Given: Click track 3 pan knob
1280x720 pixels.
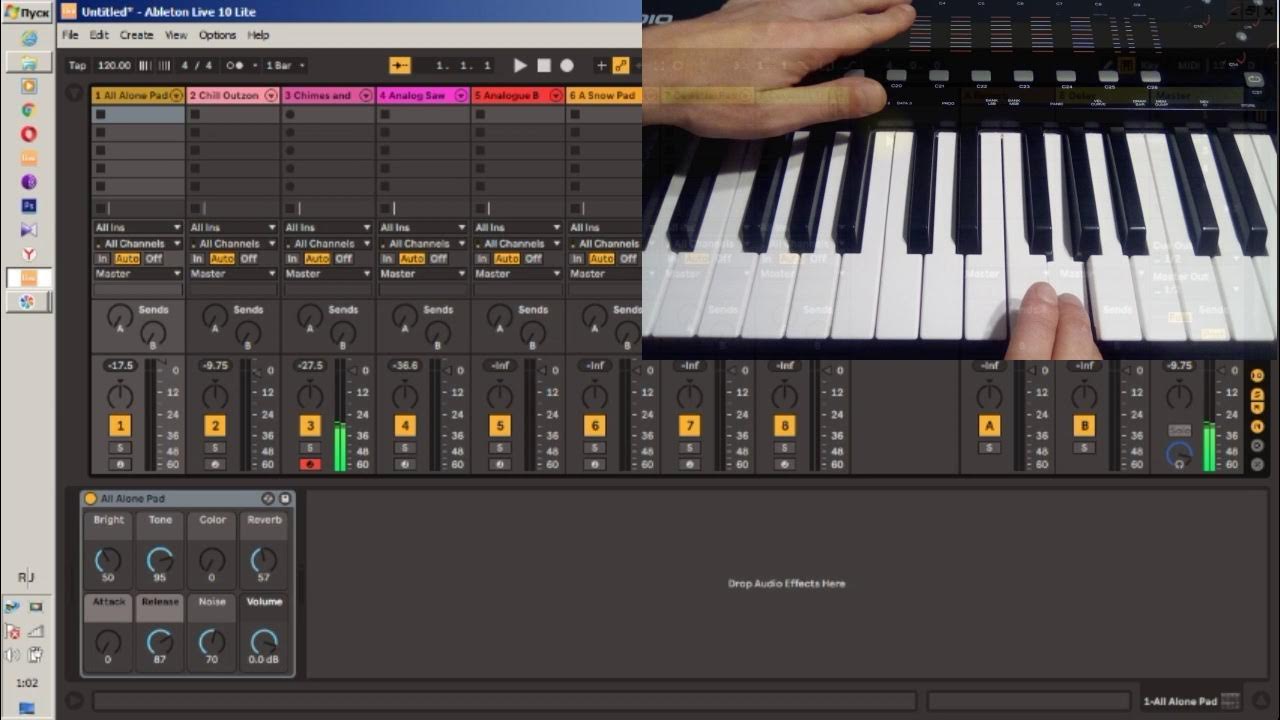Looking at the screenshot, I should tap(310, 396).
